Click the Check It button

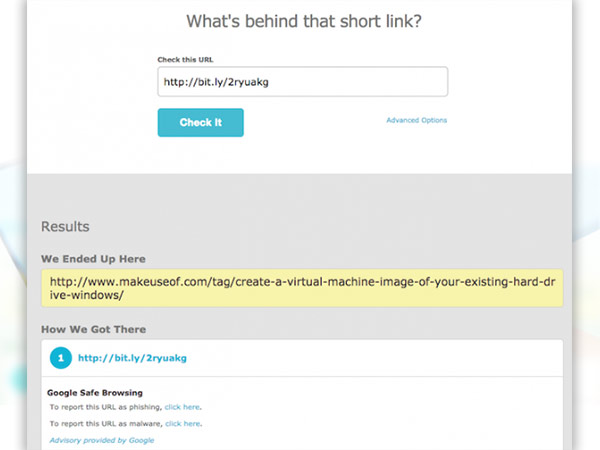200,122
